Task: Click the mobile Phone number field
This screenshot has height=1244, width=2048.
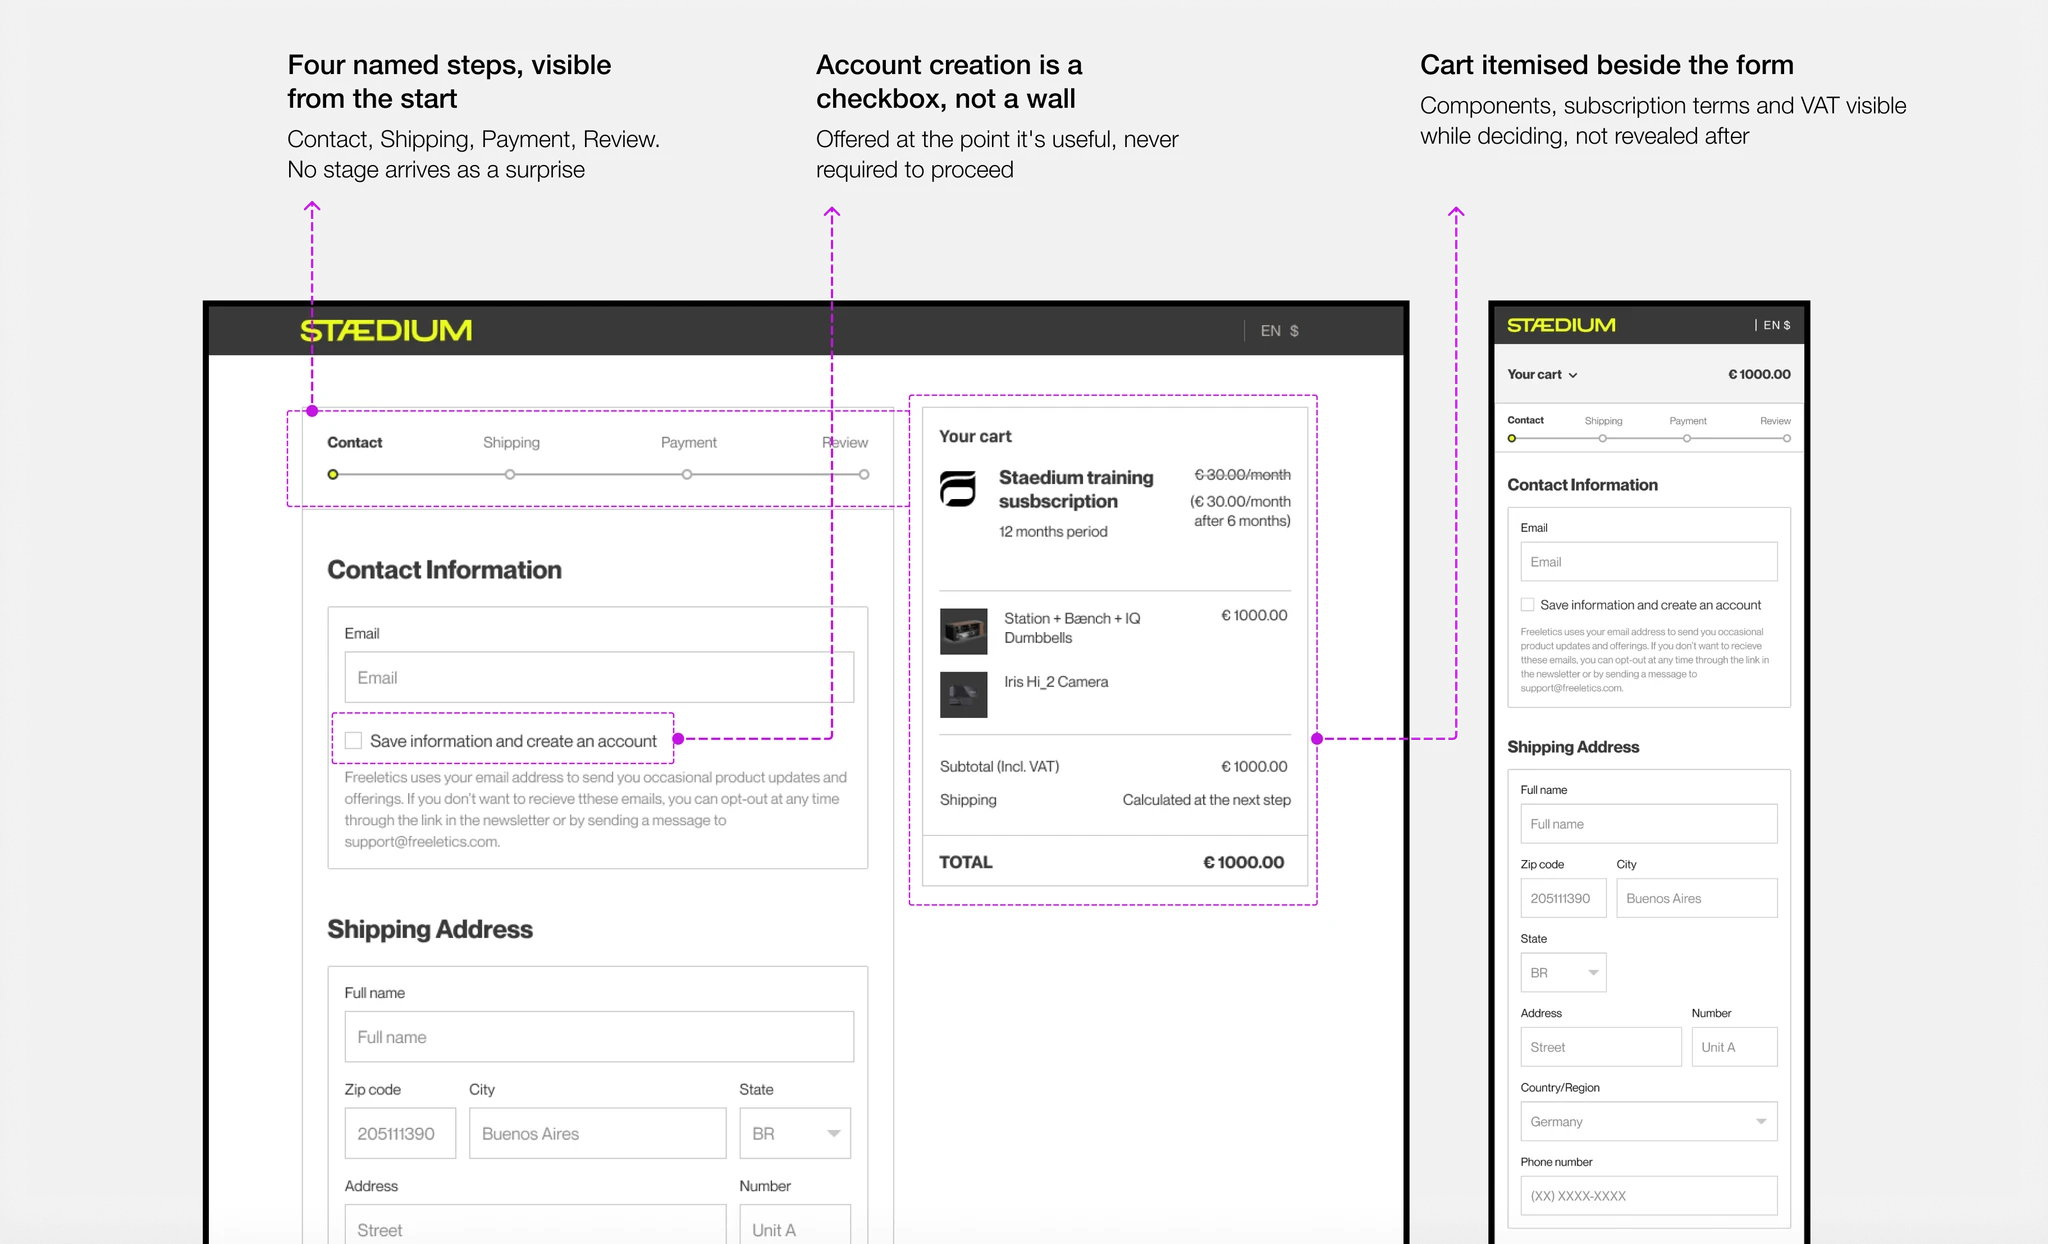Action: [x=1649, y=1196]
